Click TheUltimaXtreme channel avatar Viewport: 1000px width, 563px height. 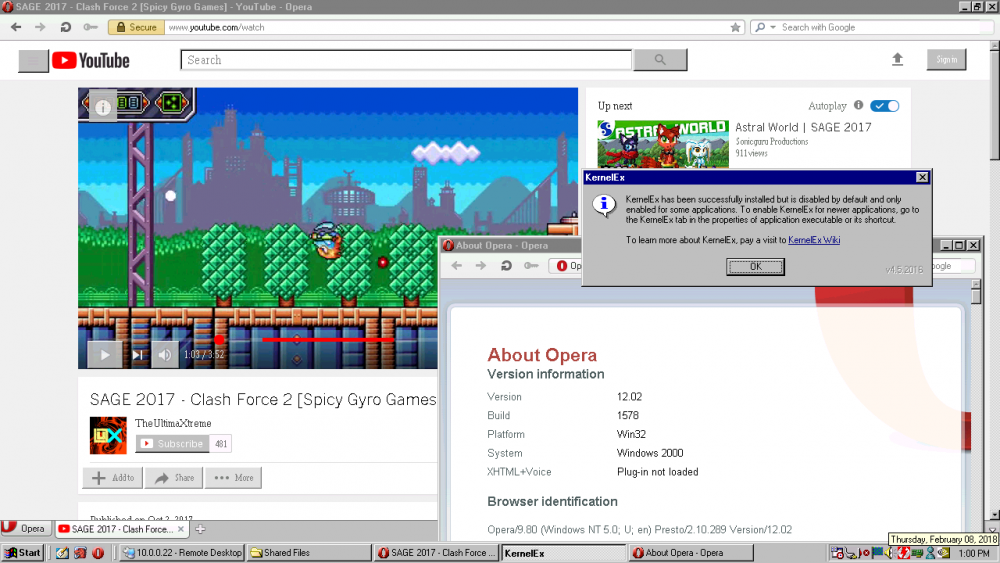108,435
